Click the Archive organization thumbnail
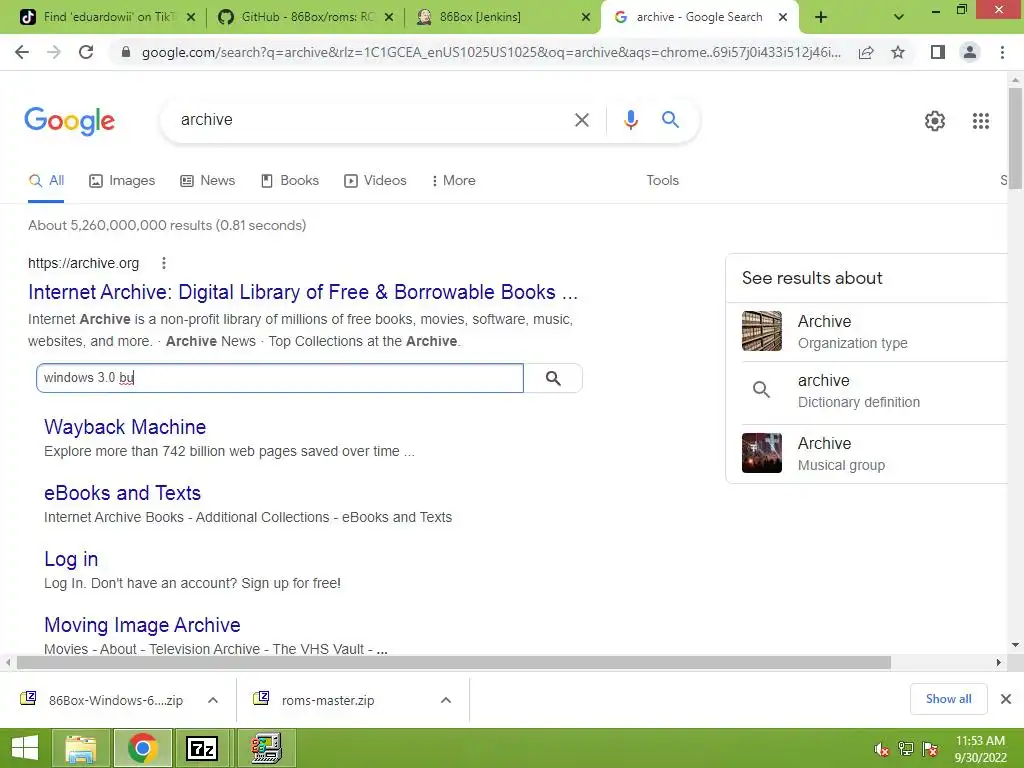This screenshot has width=1024, height=768. pyautogui.click(x=761, y=331)
